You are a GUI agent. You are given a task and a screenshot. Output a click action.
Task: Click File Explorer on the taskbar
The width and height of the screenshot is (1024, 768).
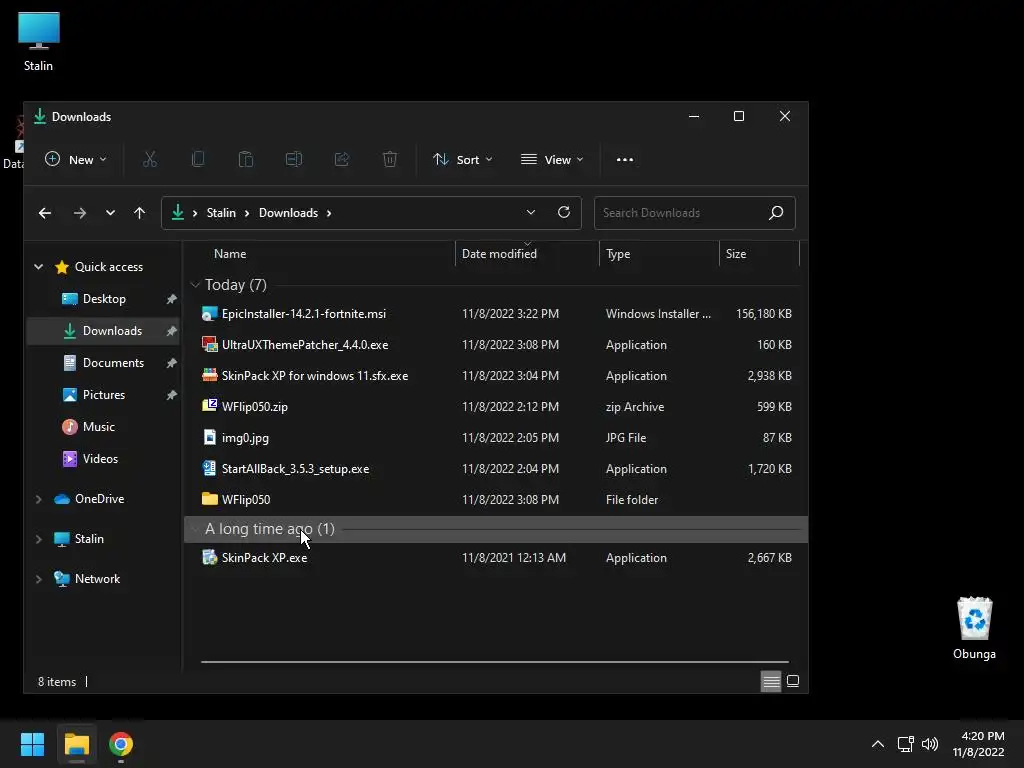click(76, 744)
